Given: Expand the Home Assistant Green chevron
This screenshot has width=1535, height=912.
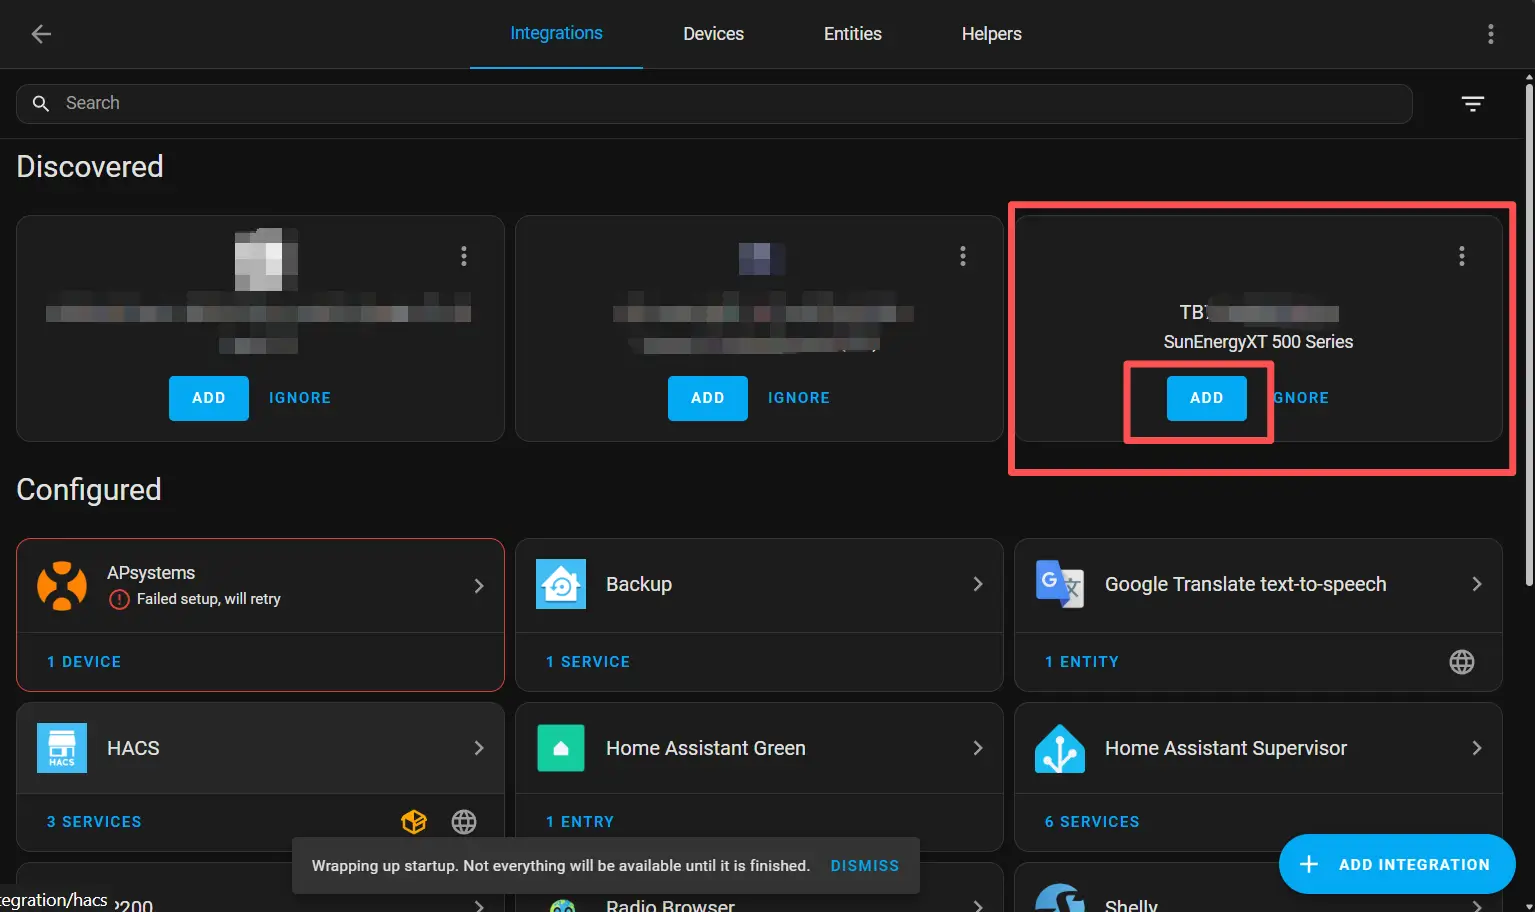Looking at the screenshot, I should pos(977,748).
